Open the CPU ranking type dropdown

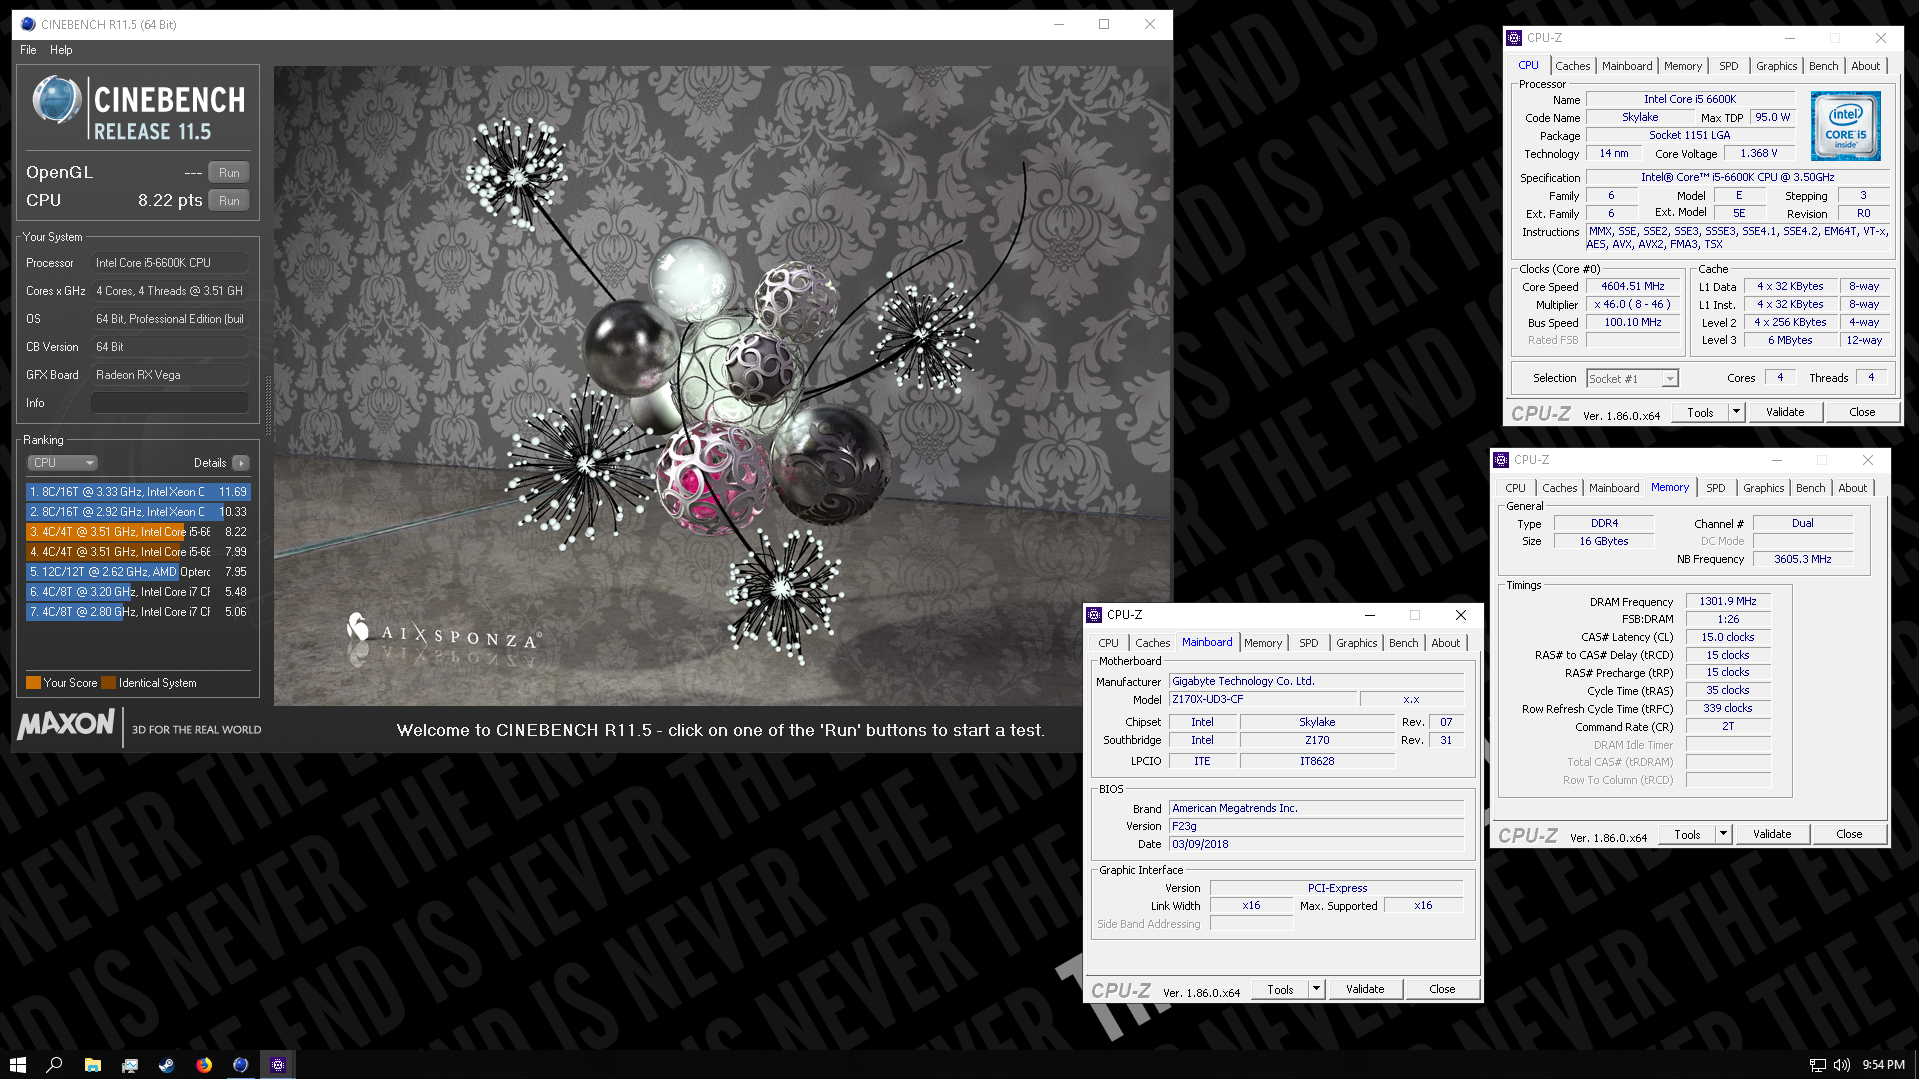(62, 463)
